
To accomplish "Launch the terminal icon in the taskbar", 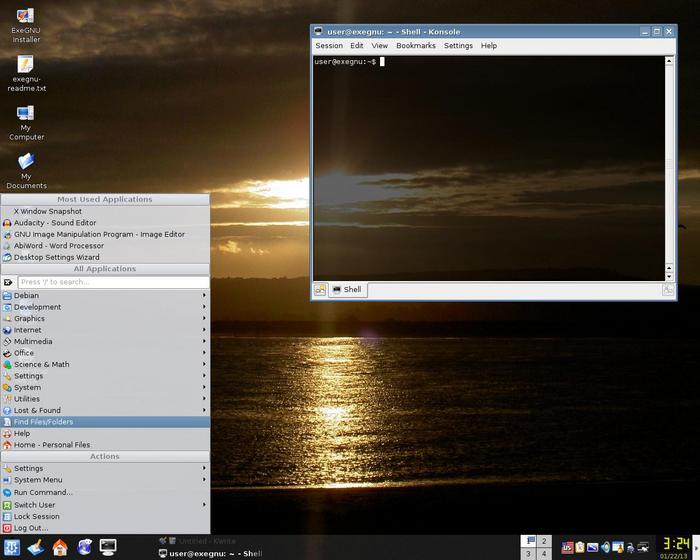I will tap(108, 547).
